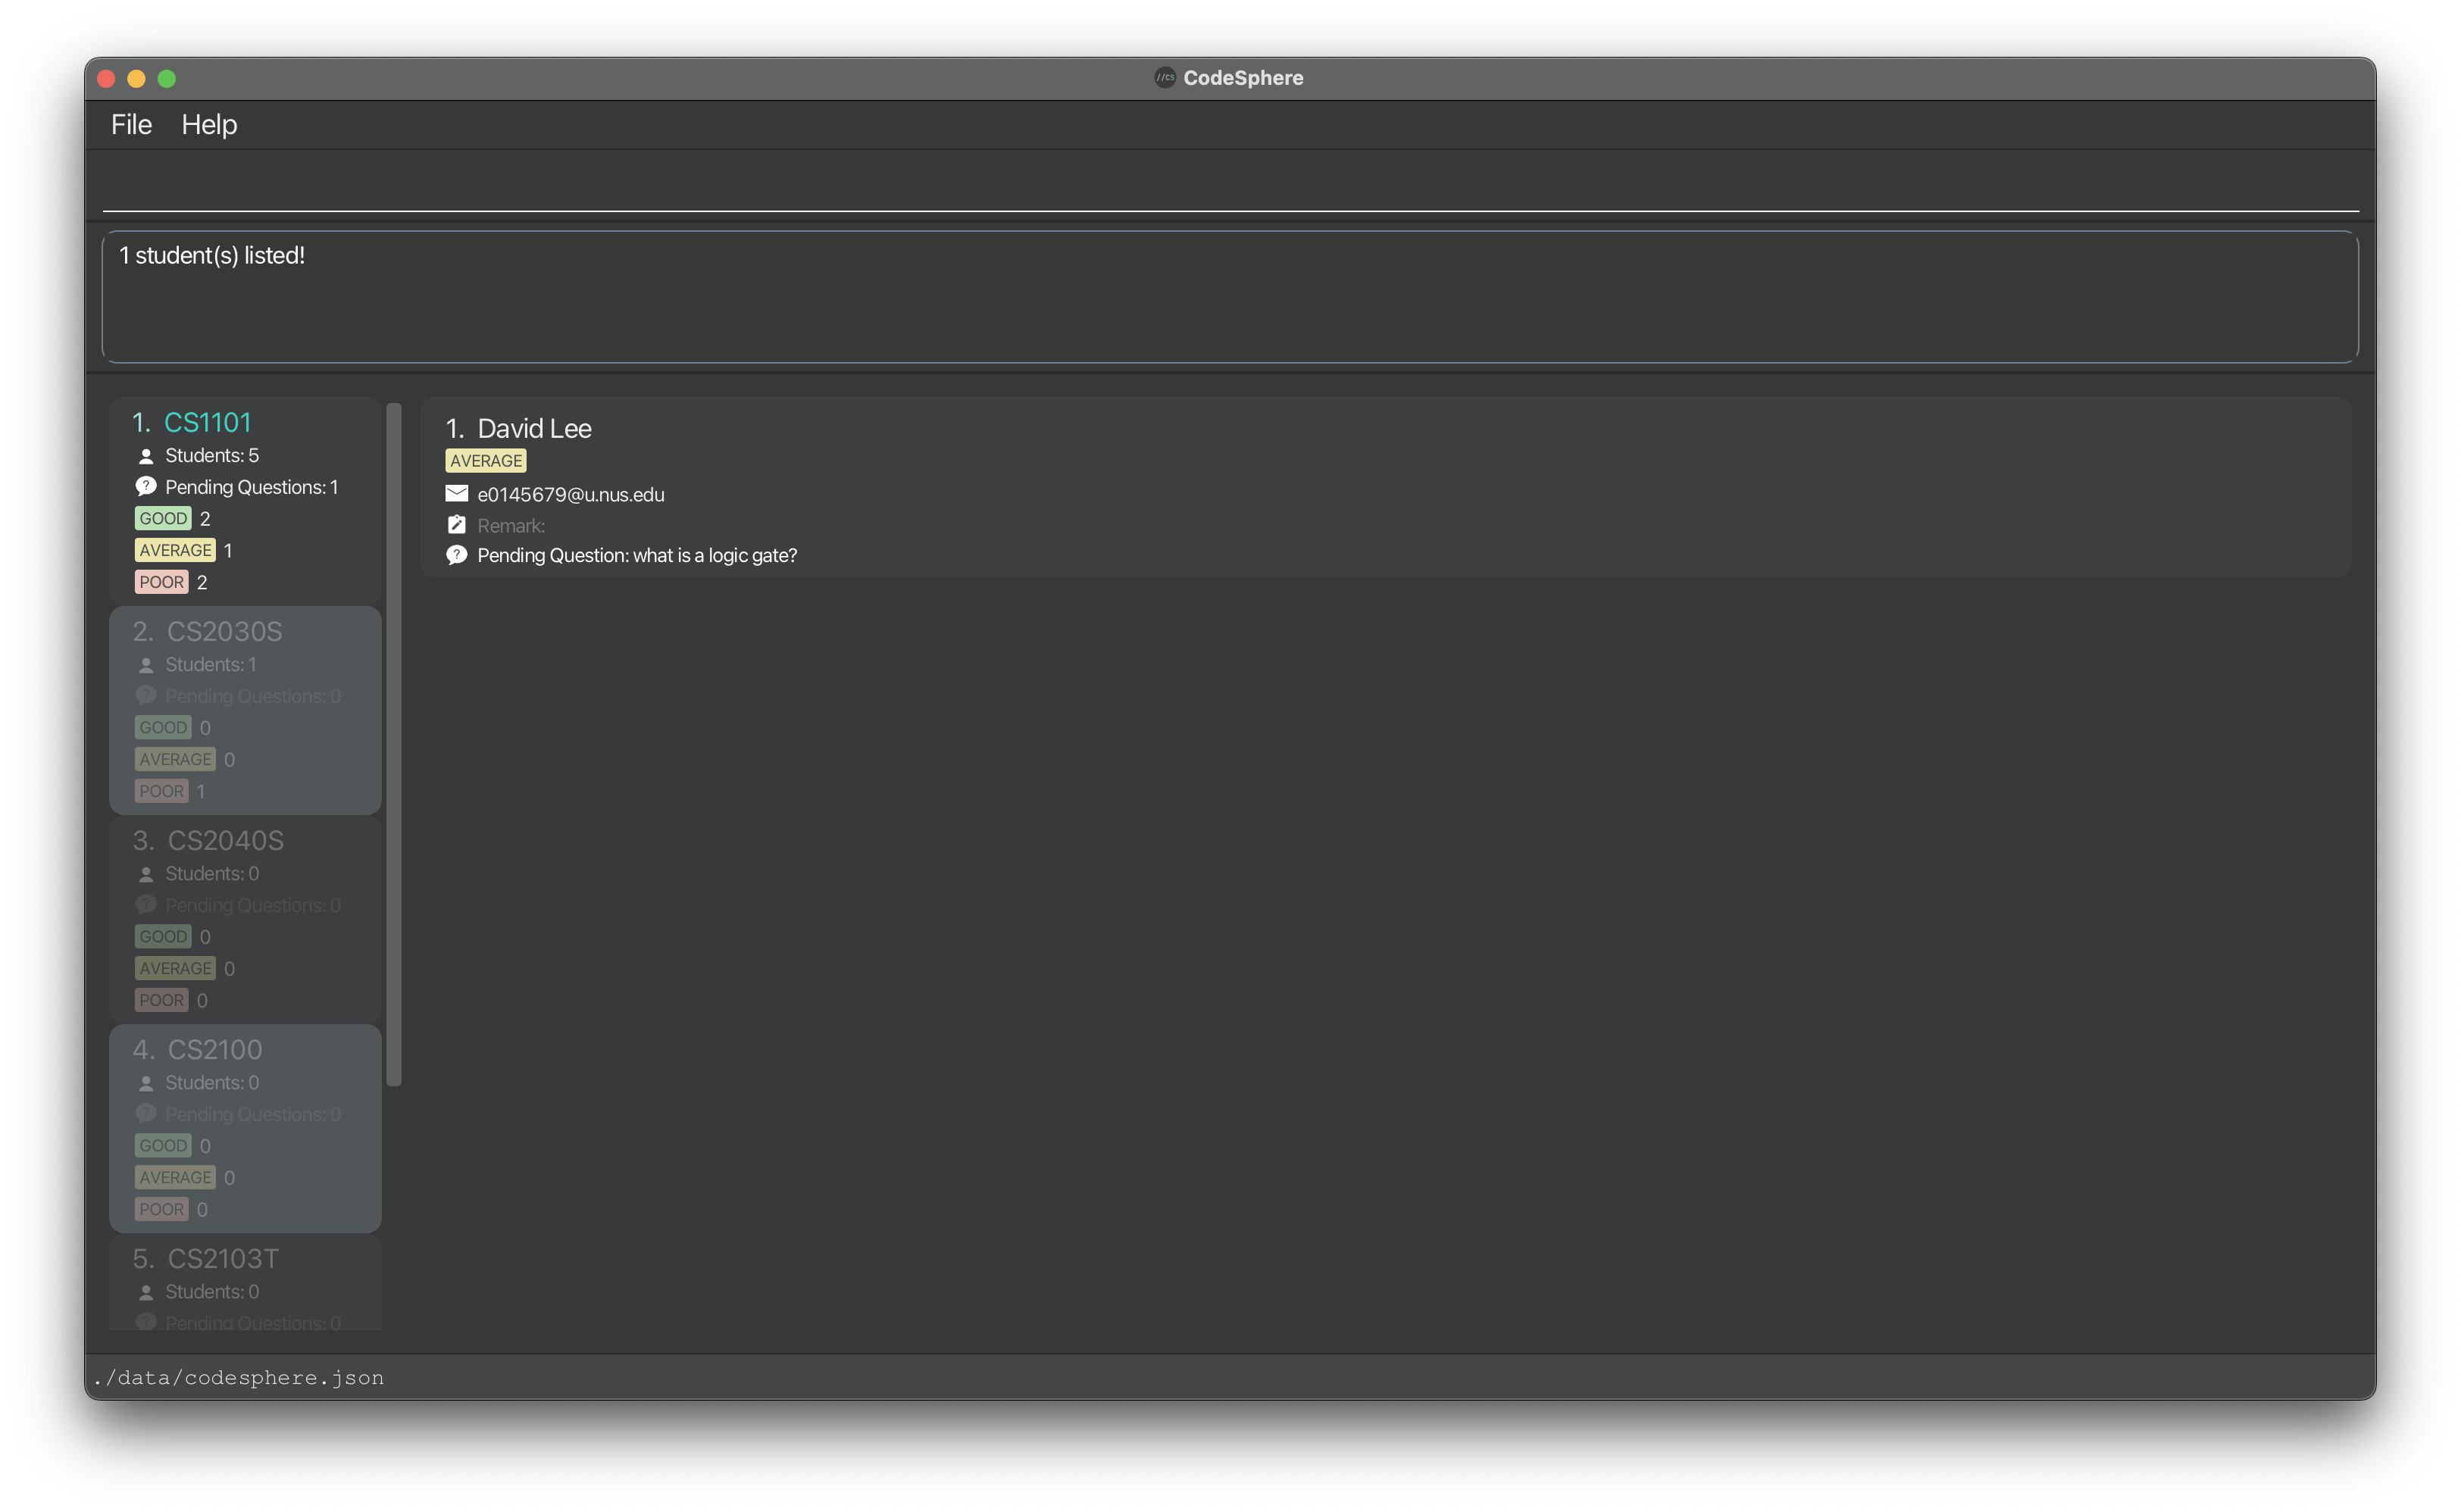This screenshot has height=1512, width=2461.
Task: Click the CS2100 students person icon
Action: point(146,1083)
